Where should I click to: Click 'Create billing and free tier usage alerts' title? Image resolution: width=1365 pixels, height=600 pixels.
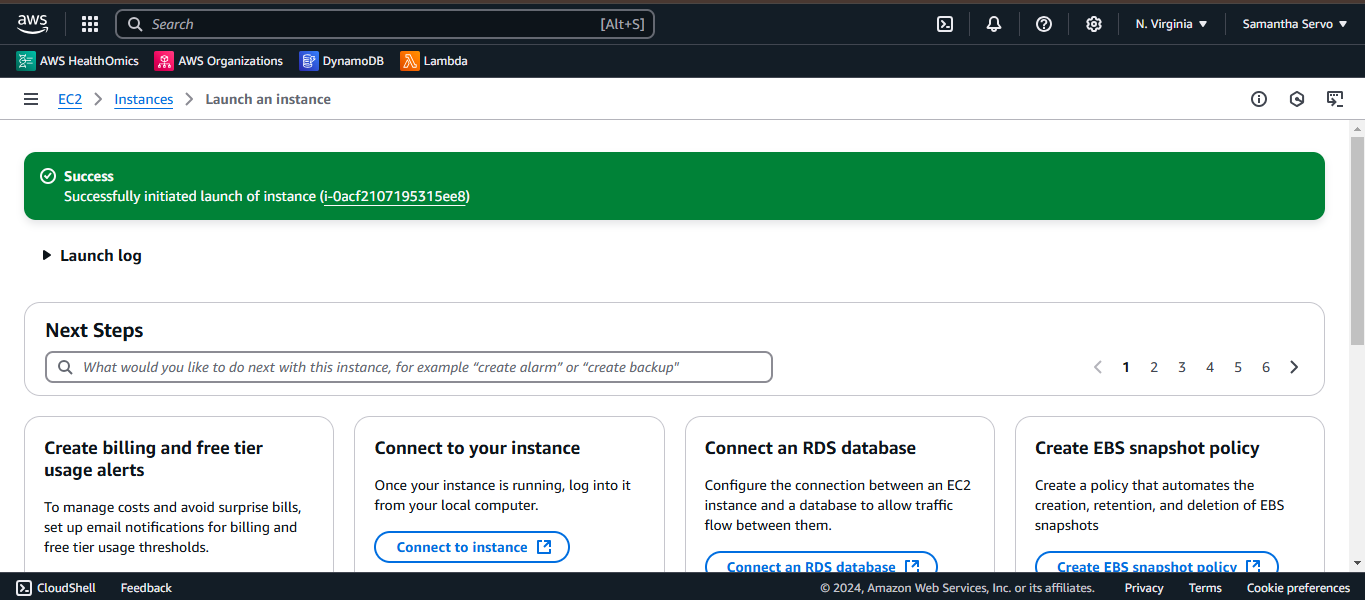(x=154, y=459)
